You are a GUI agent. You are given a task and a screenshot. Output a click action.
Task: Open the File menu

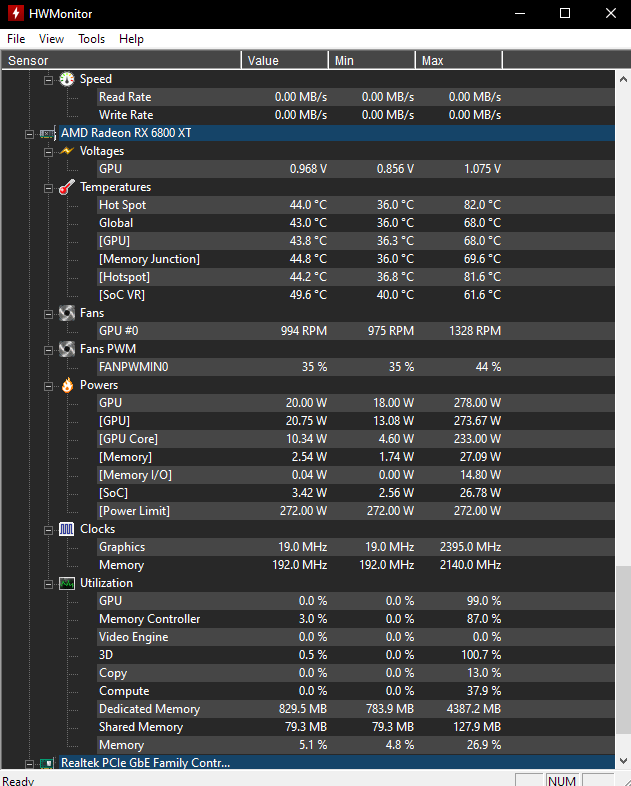pyautogui.click(x=16, y=39)
